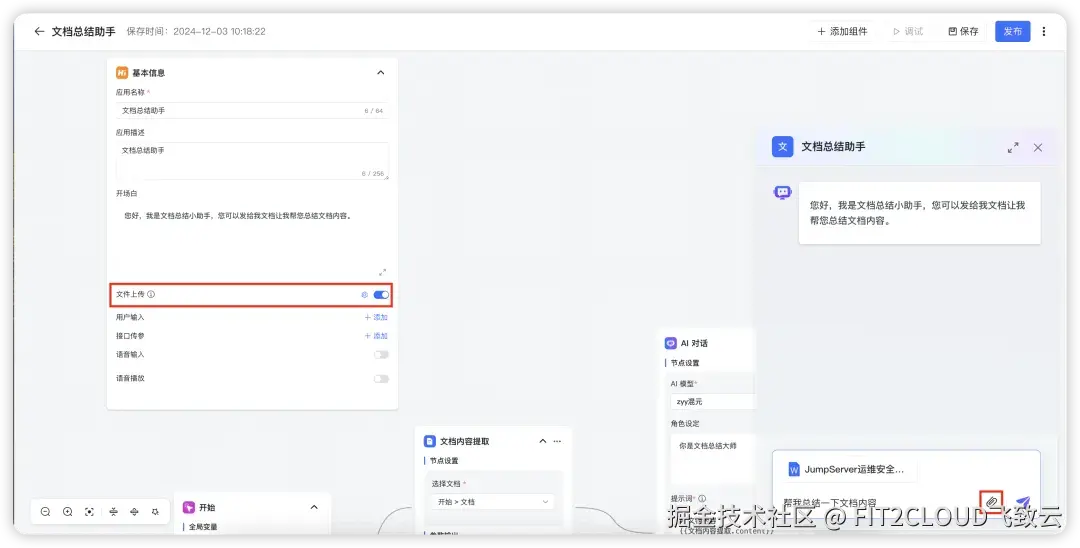Viewport: 1080px width, 548px height.
Task: Click the purple 开始 node icon
Action: pyautogui.click(x=189, y=507)
